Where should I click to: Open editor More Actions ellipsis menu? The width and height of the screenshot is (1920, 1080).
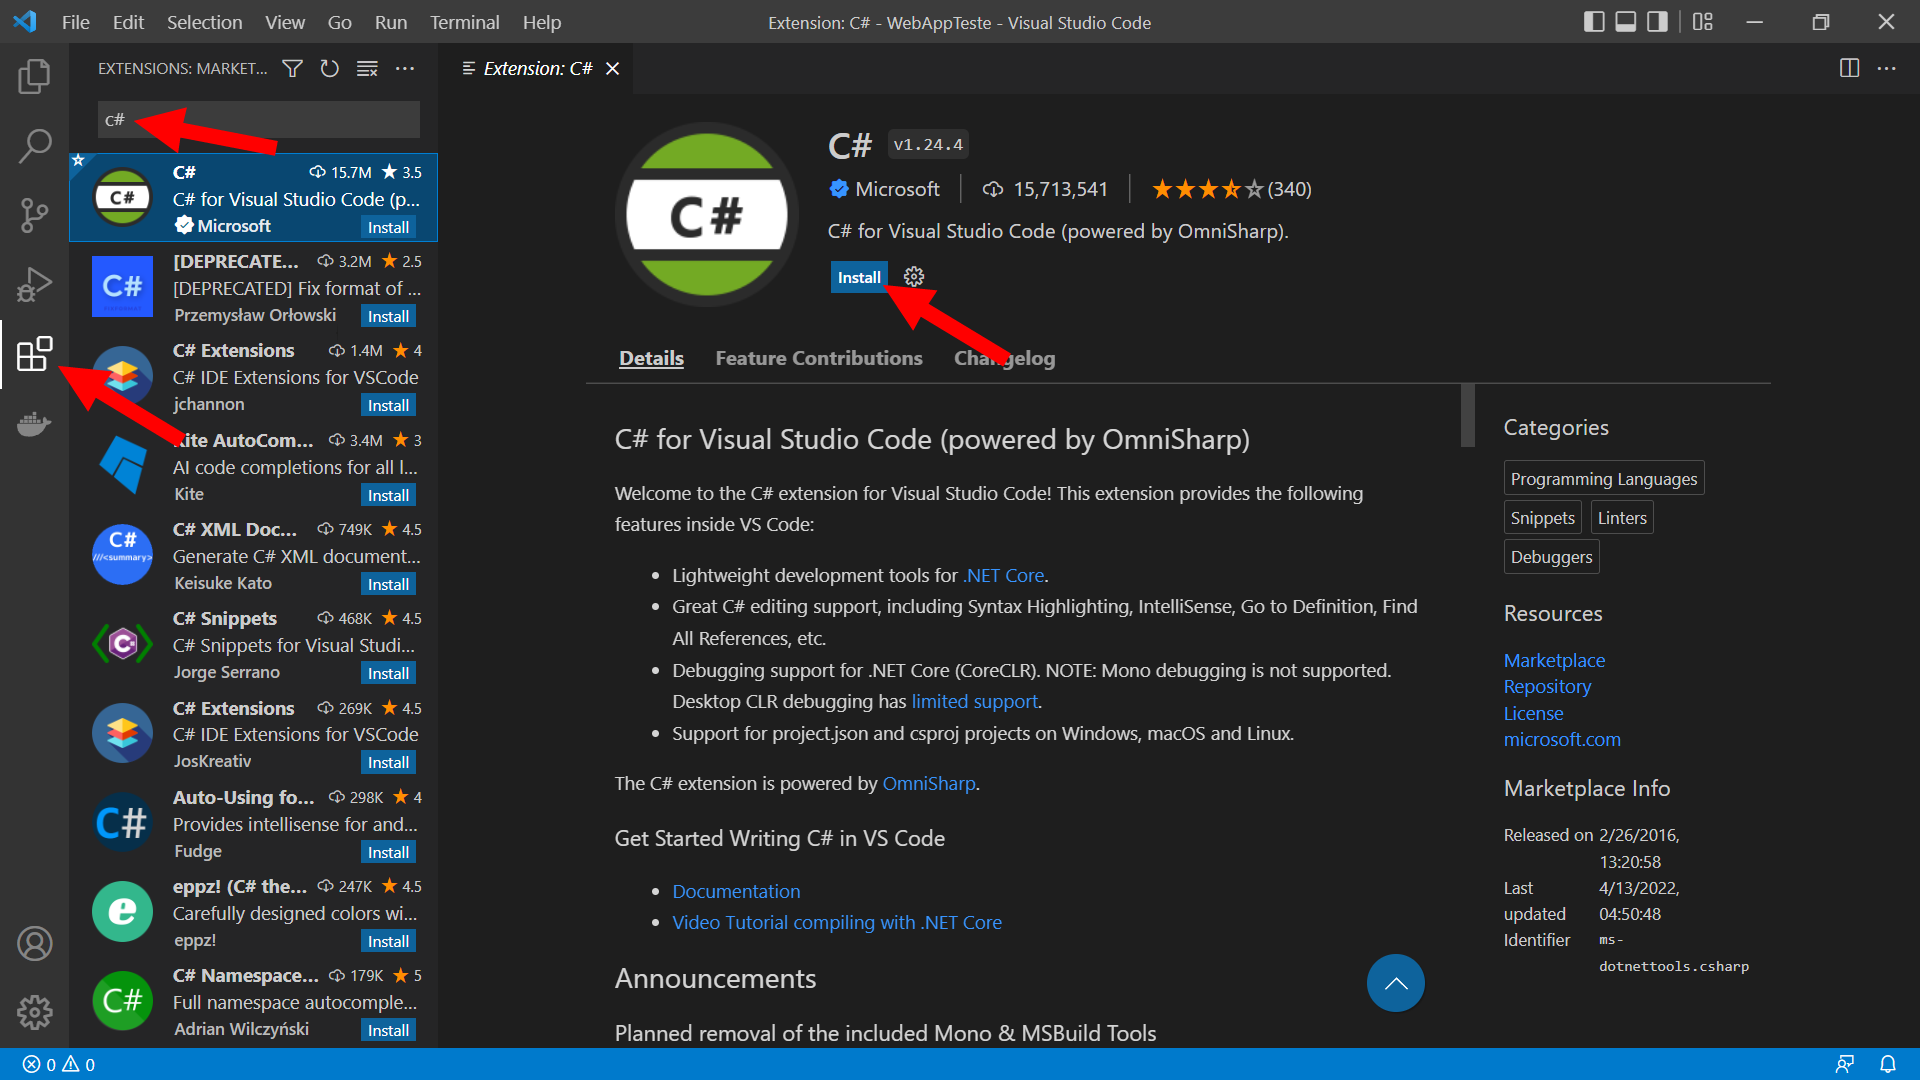[1886, 68]
